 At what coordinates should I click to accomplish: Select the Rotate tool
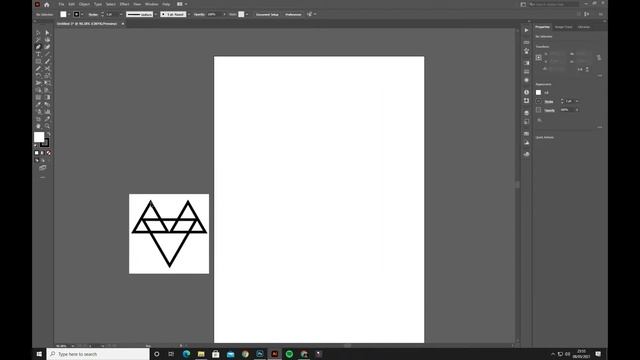point(38,76)
